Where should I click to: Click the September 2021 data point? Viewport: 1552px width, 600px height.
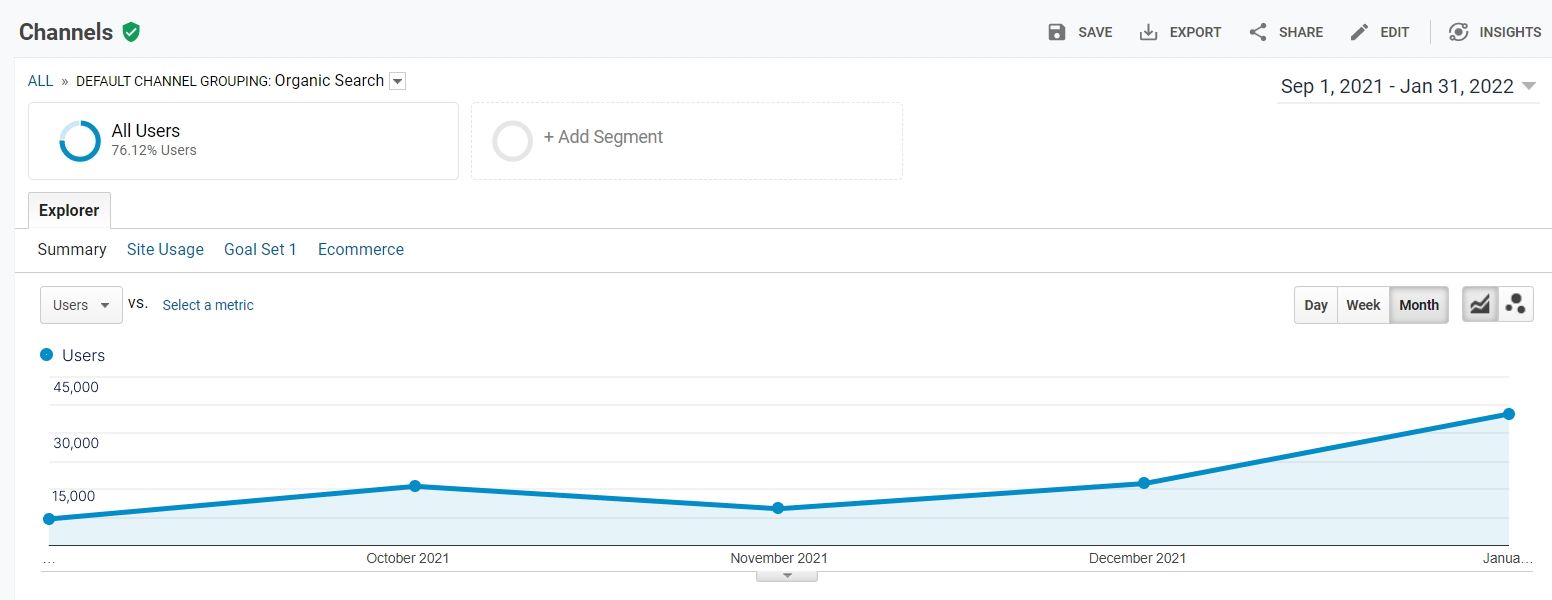pyautogui.click(x=49, y=519)
